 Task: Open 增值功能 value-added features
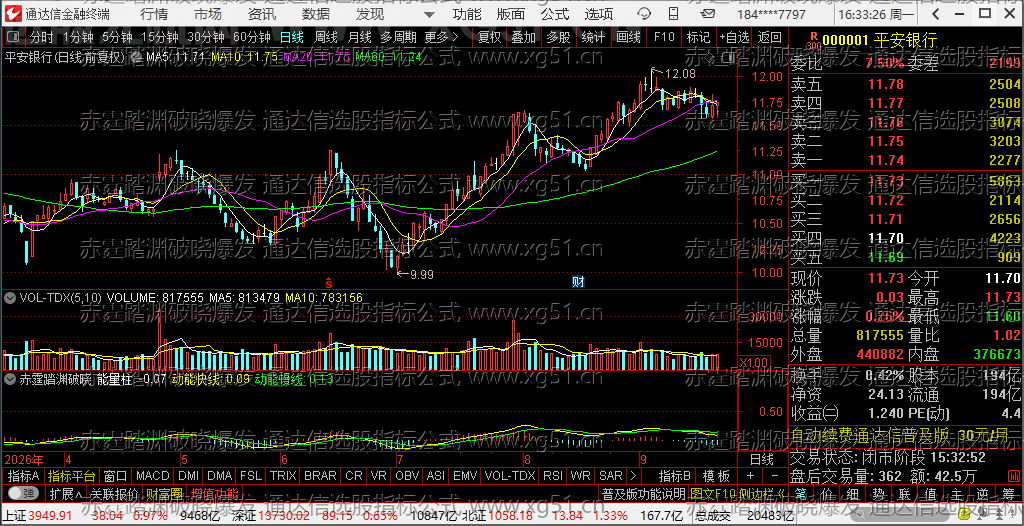215,493
